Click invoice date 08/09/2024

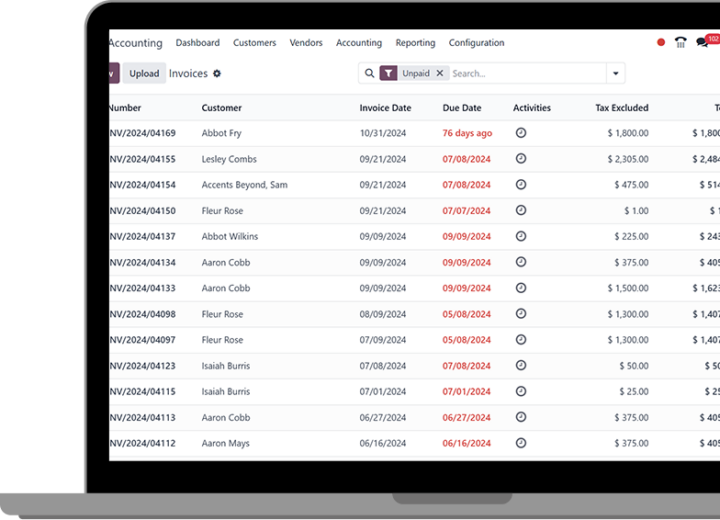coord(382,314)
